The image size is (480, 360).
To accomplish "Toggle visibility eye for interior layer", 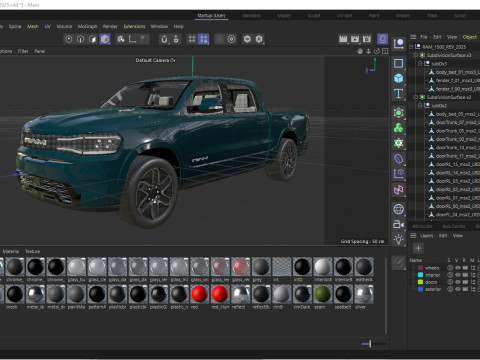I will coord(457,275).
